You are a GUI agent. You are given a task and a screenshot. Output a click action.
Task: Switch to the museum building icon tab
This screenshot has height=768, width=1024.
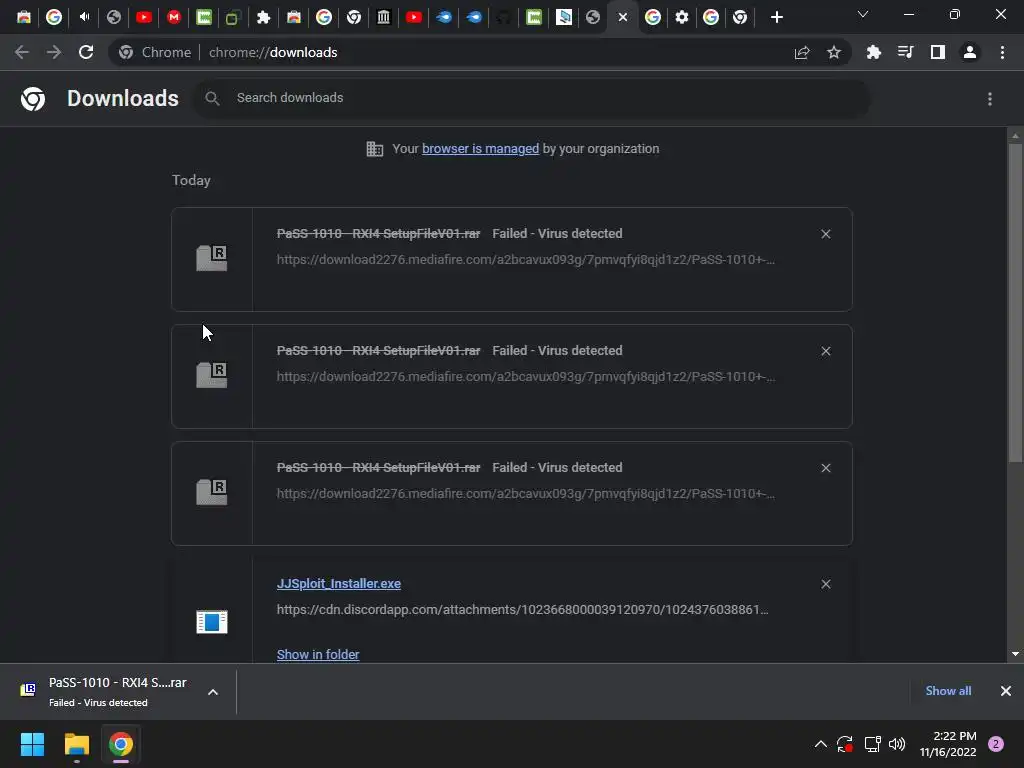pyautogui.click(x=383, y=17)
